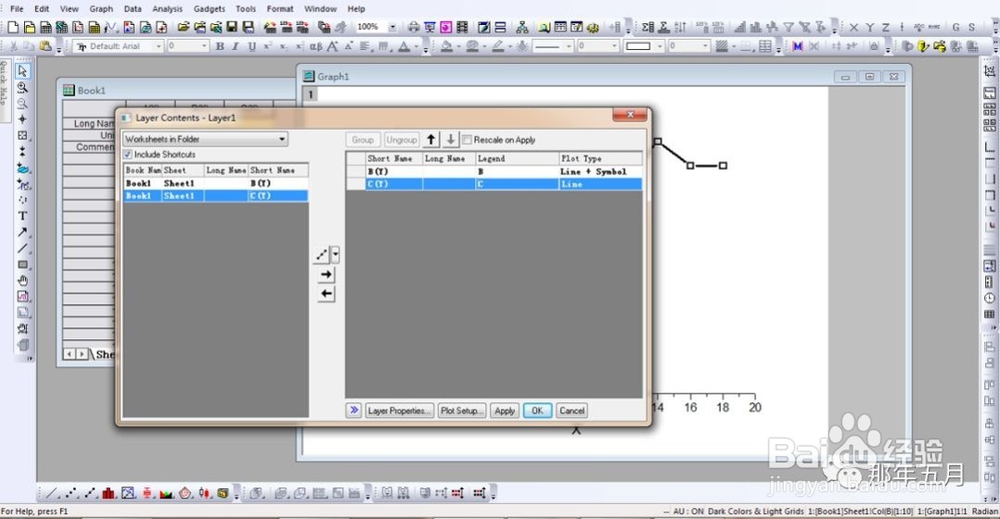
Task: Click the Save Project disk icon
Action: tap(232, 27)
